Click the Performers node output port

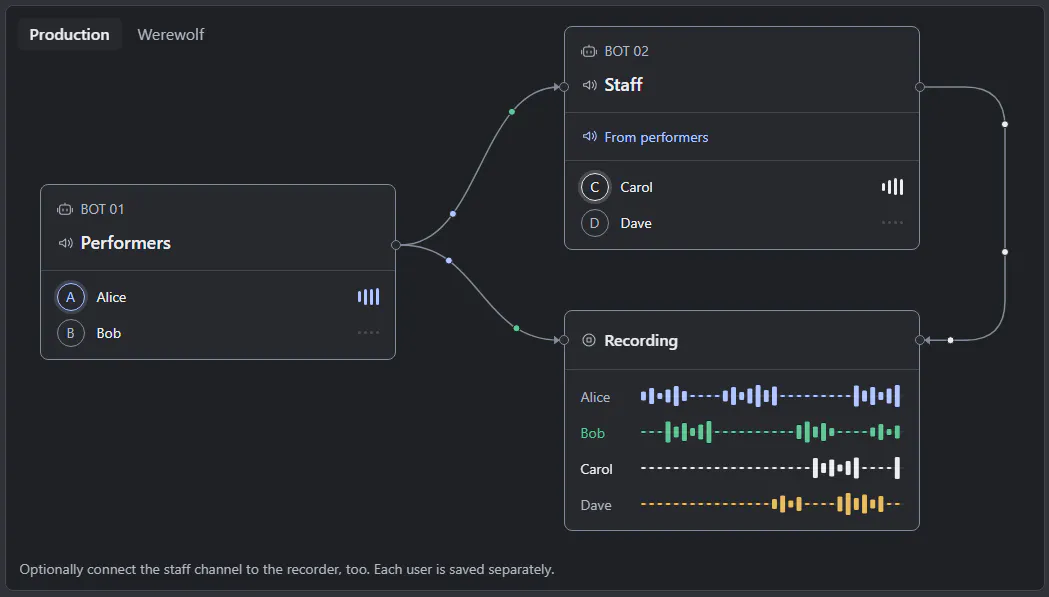click(x=396, y=245)
